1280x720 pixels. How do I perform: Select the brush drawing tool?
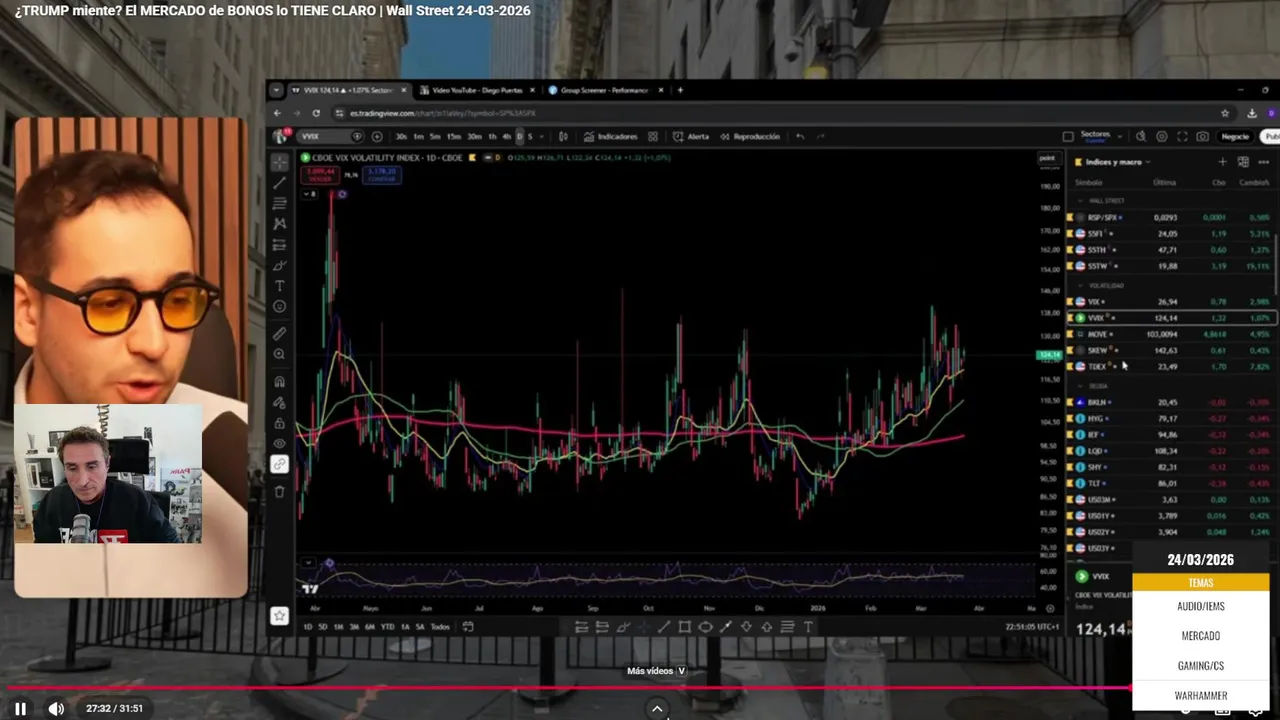coord(279,266)
